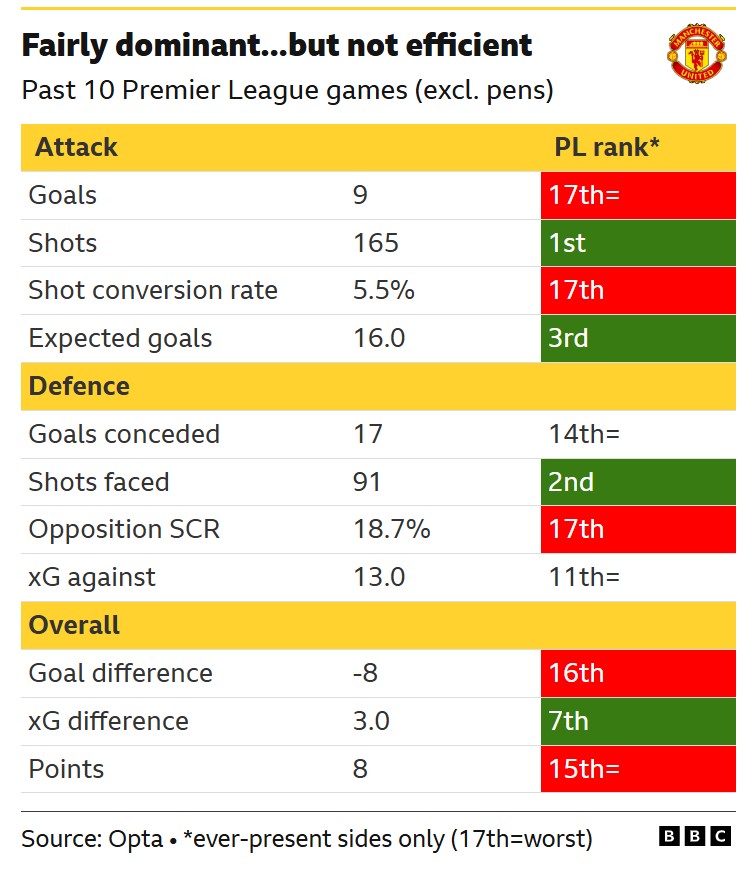The height and width of the screenshot is (871, 753).
Task: Click the BBC logo
Action: [x=695, y=838]
